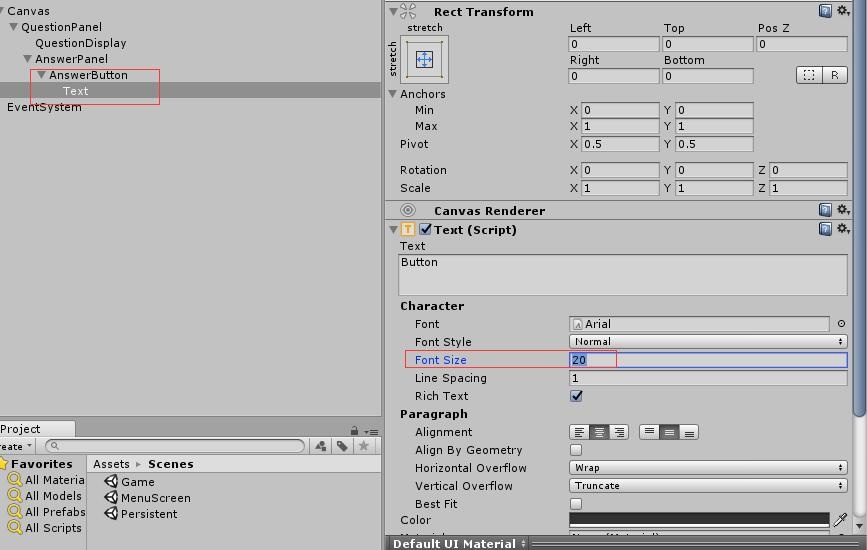Open Text (Script) gear settings menu

(843, 228)
